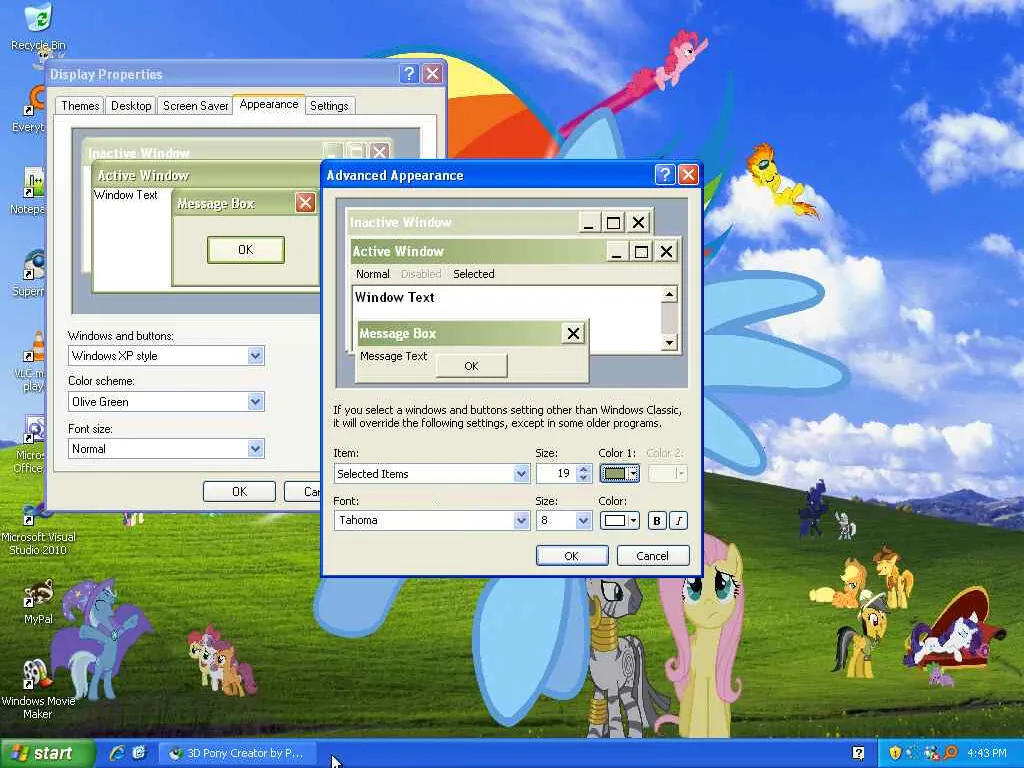Screen dimensions: 1024x768
Task: Toggle bold font style button
Action: click(x=657, y=520)
